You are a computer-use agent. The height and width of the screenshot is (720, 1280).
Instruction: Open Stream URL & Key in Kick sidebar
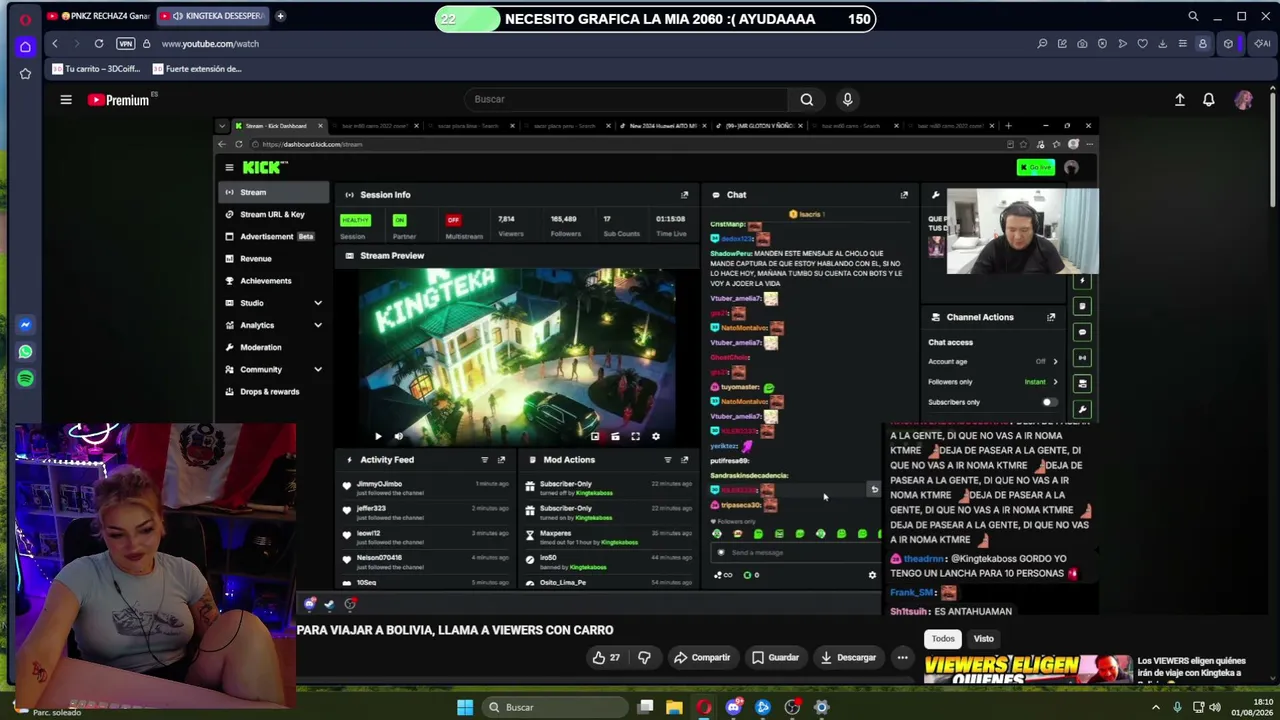[274, 214]
